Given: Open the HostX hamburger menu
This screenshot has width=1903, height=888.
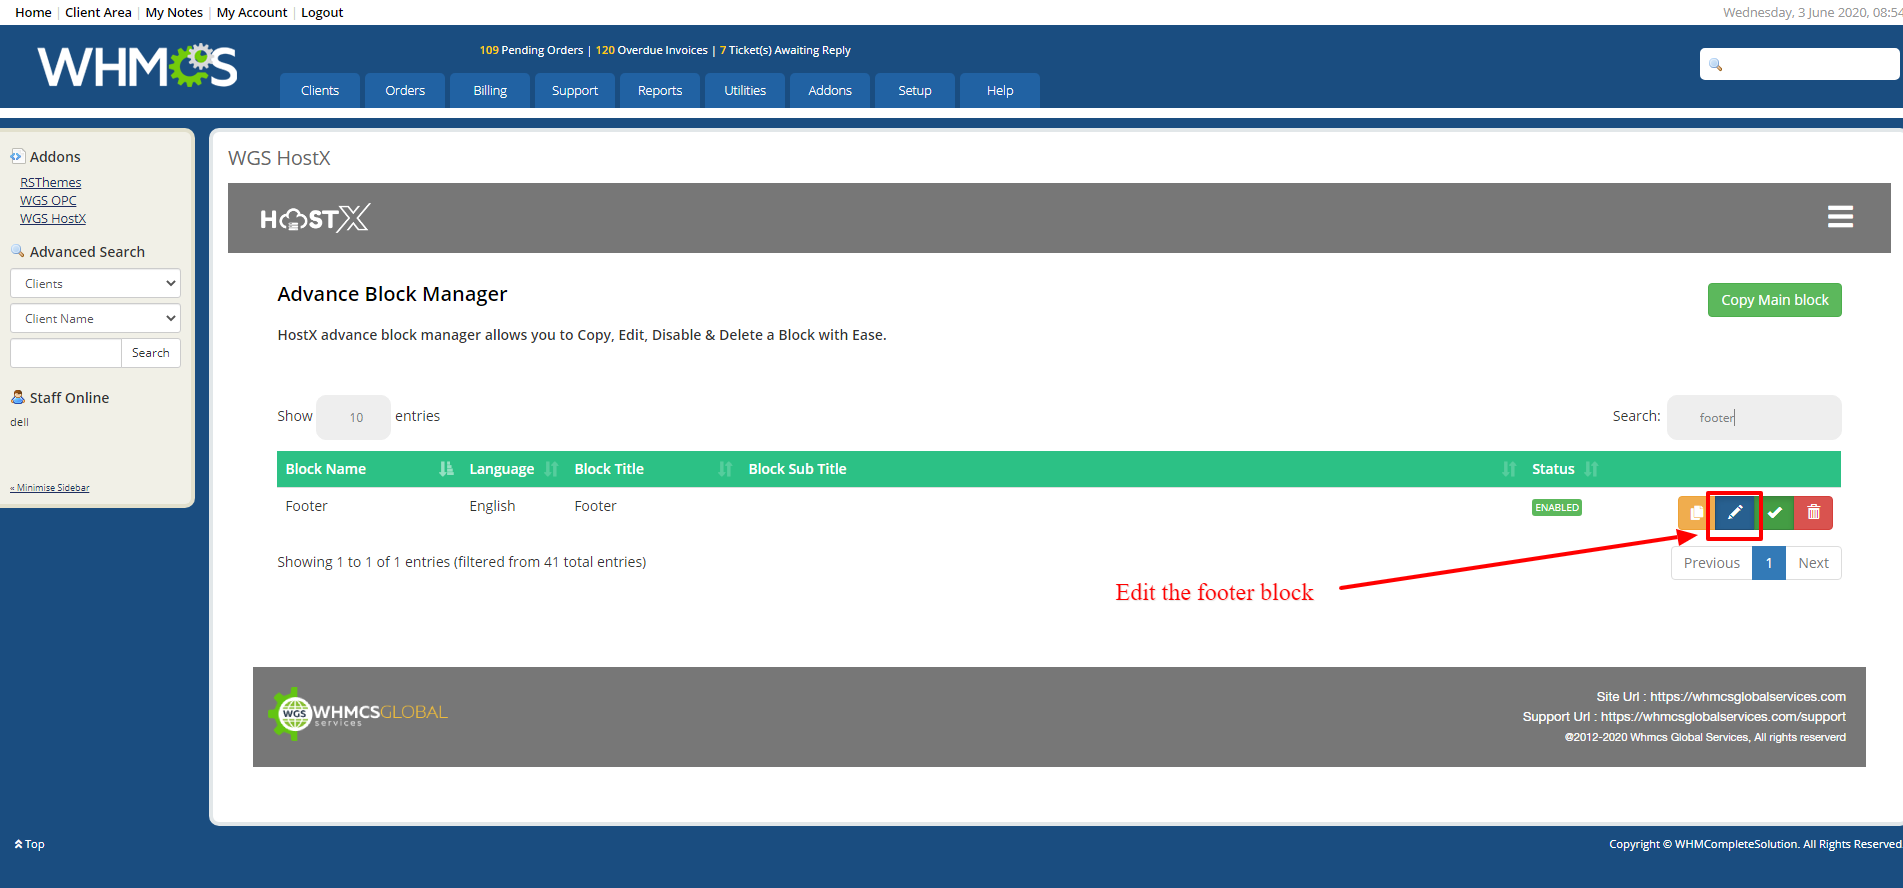Looking at the screenshot, I should point(1840,217).
